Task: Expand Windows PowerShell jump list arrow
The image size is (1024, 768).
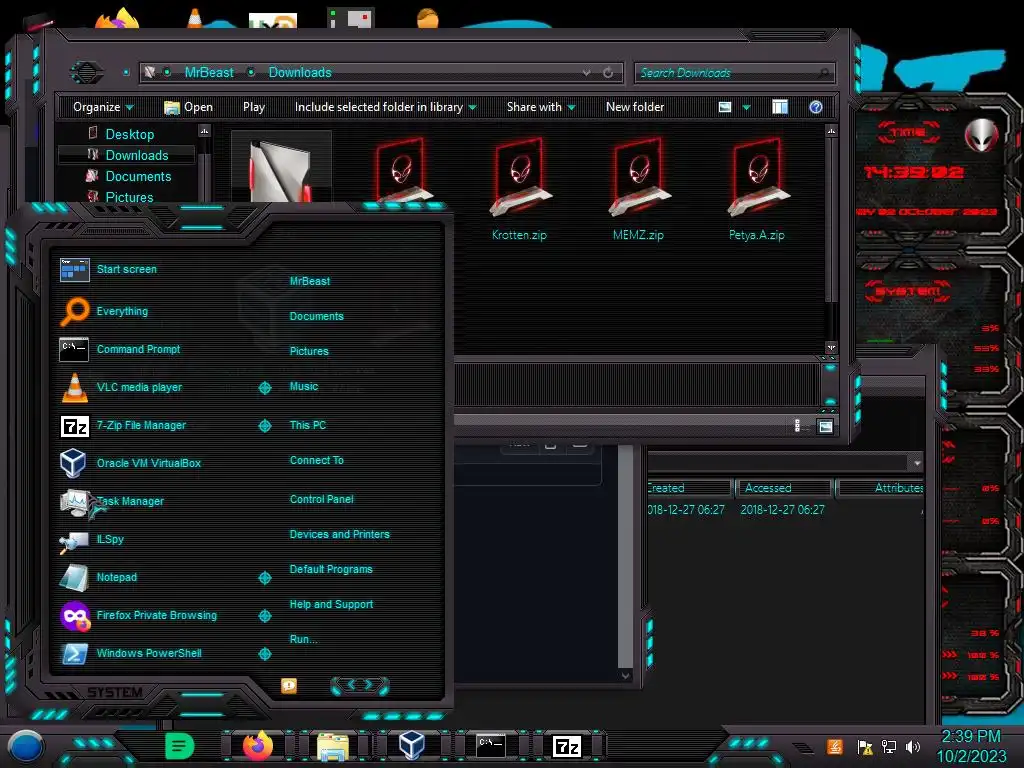Action: coord(264,654)
